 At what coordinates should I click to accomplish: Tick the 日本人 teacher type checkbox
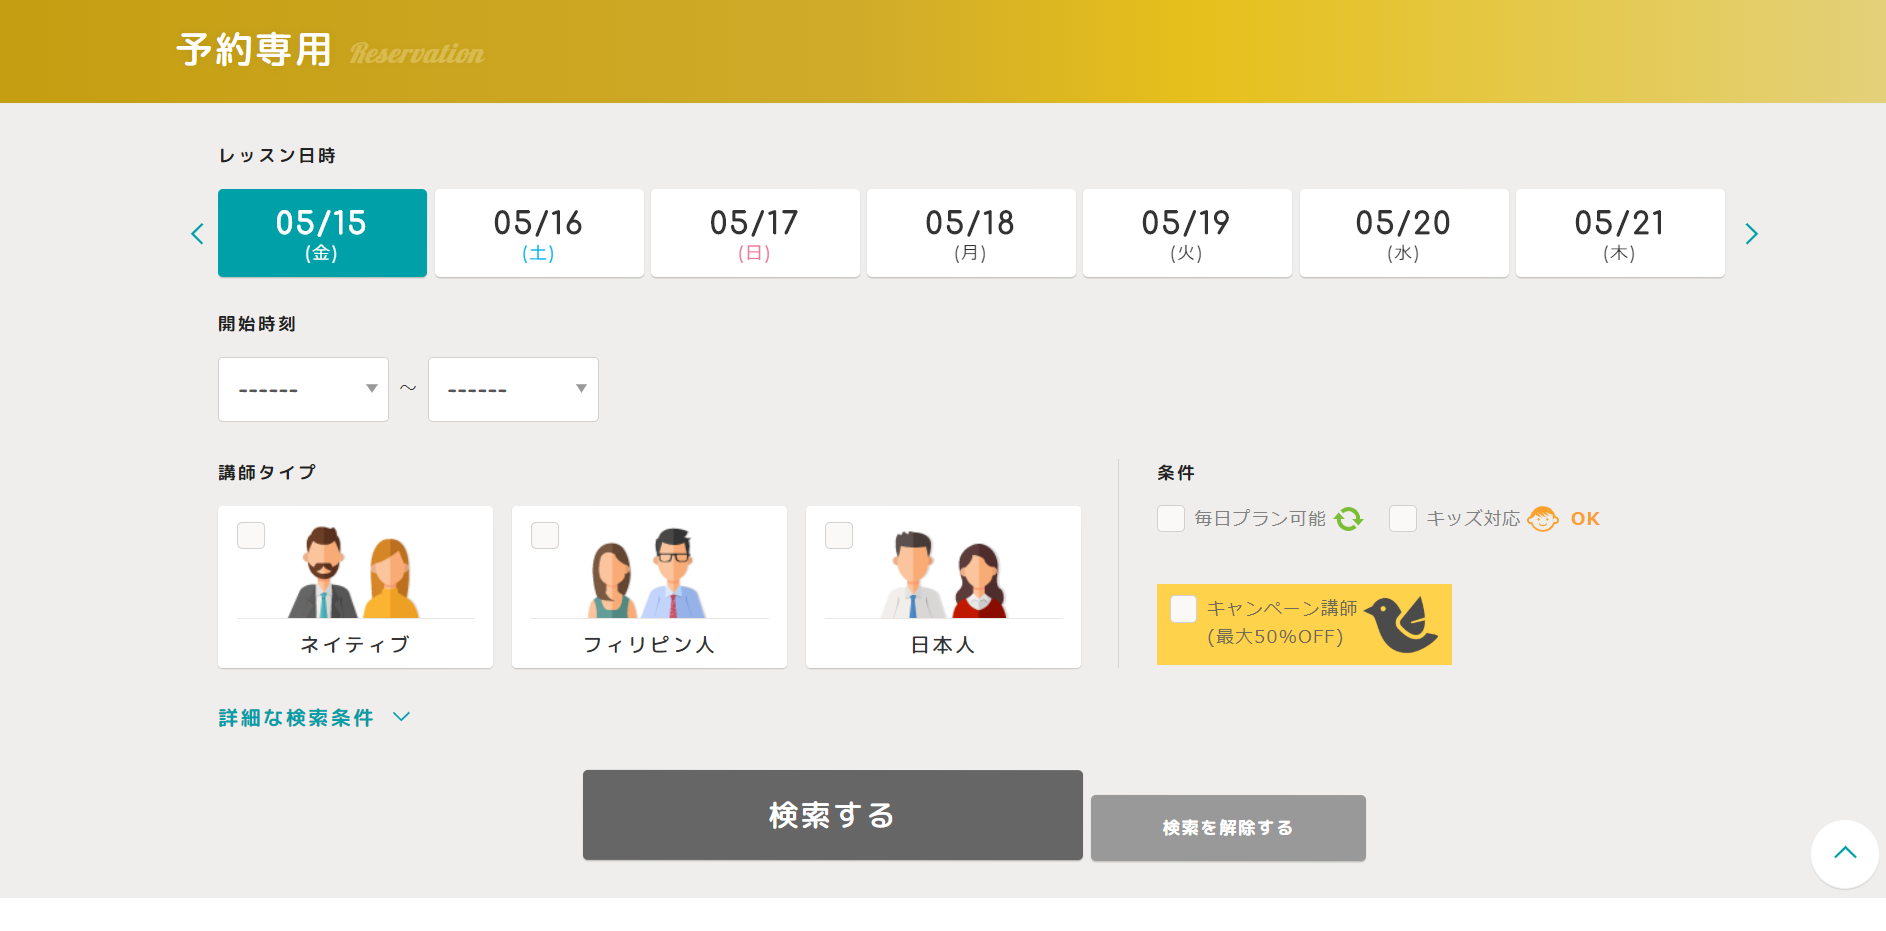[x=839, y=535]
